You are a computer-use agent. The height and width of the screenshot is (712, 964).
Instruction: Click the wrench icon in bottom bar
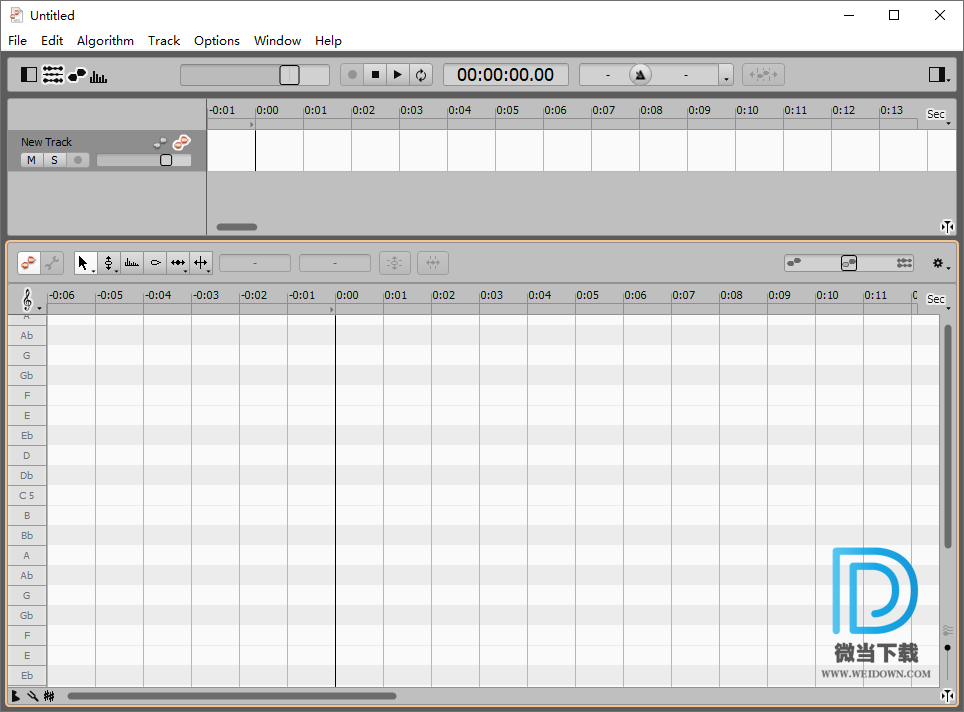(33, 696)
